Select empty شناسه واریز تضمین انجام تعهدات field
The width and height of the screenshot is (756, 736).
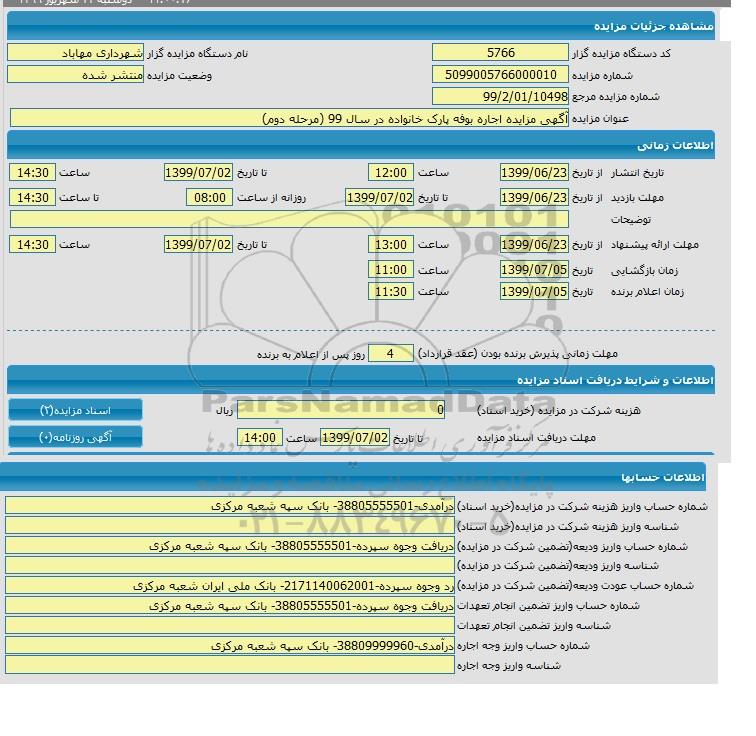click(230, 626)
